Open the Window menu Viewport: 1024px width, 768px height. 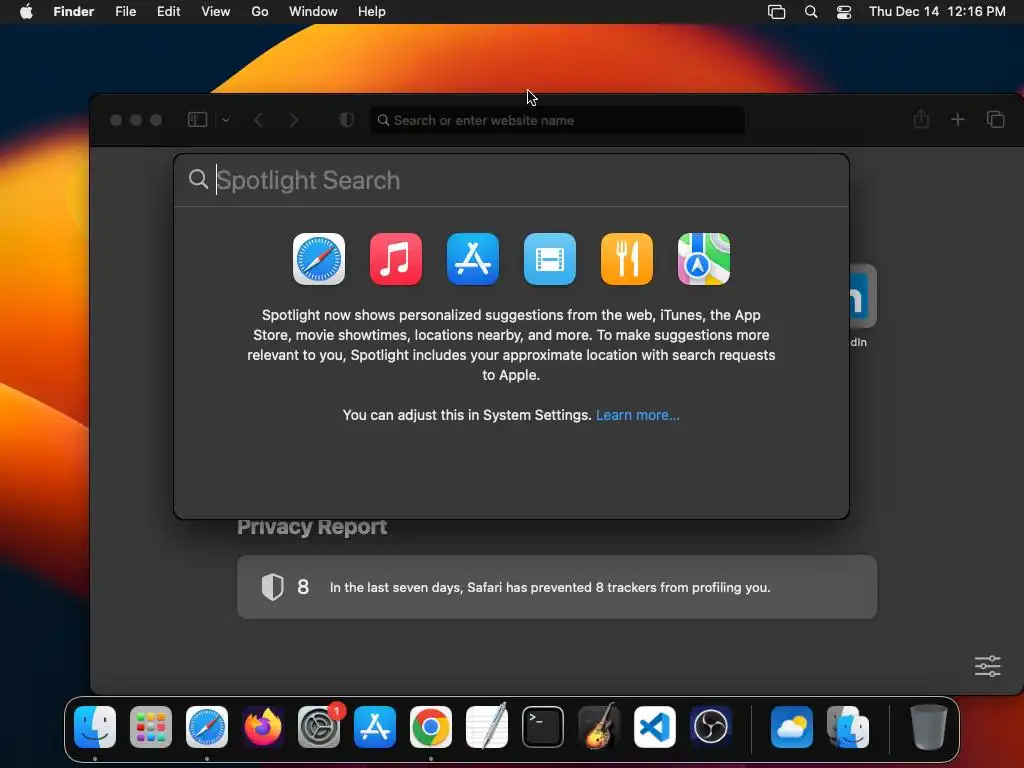click(x=313, y=12)
